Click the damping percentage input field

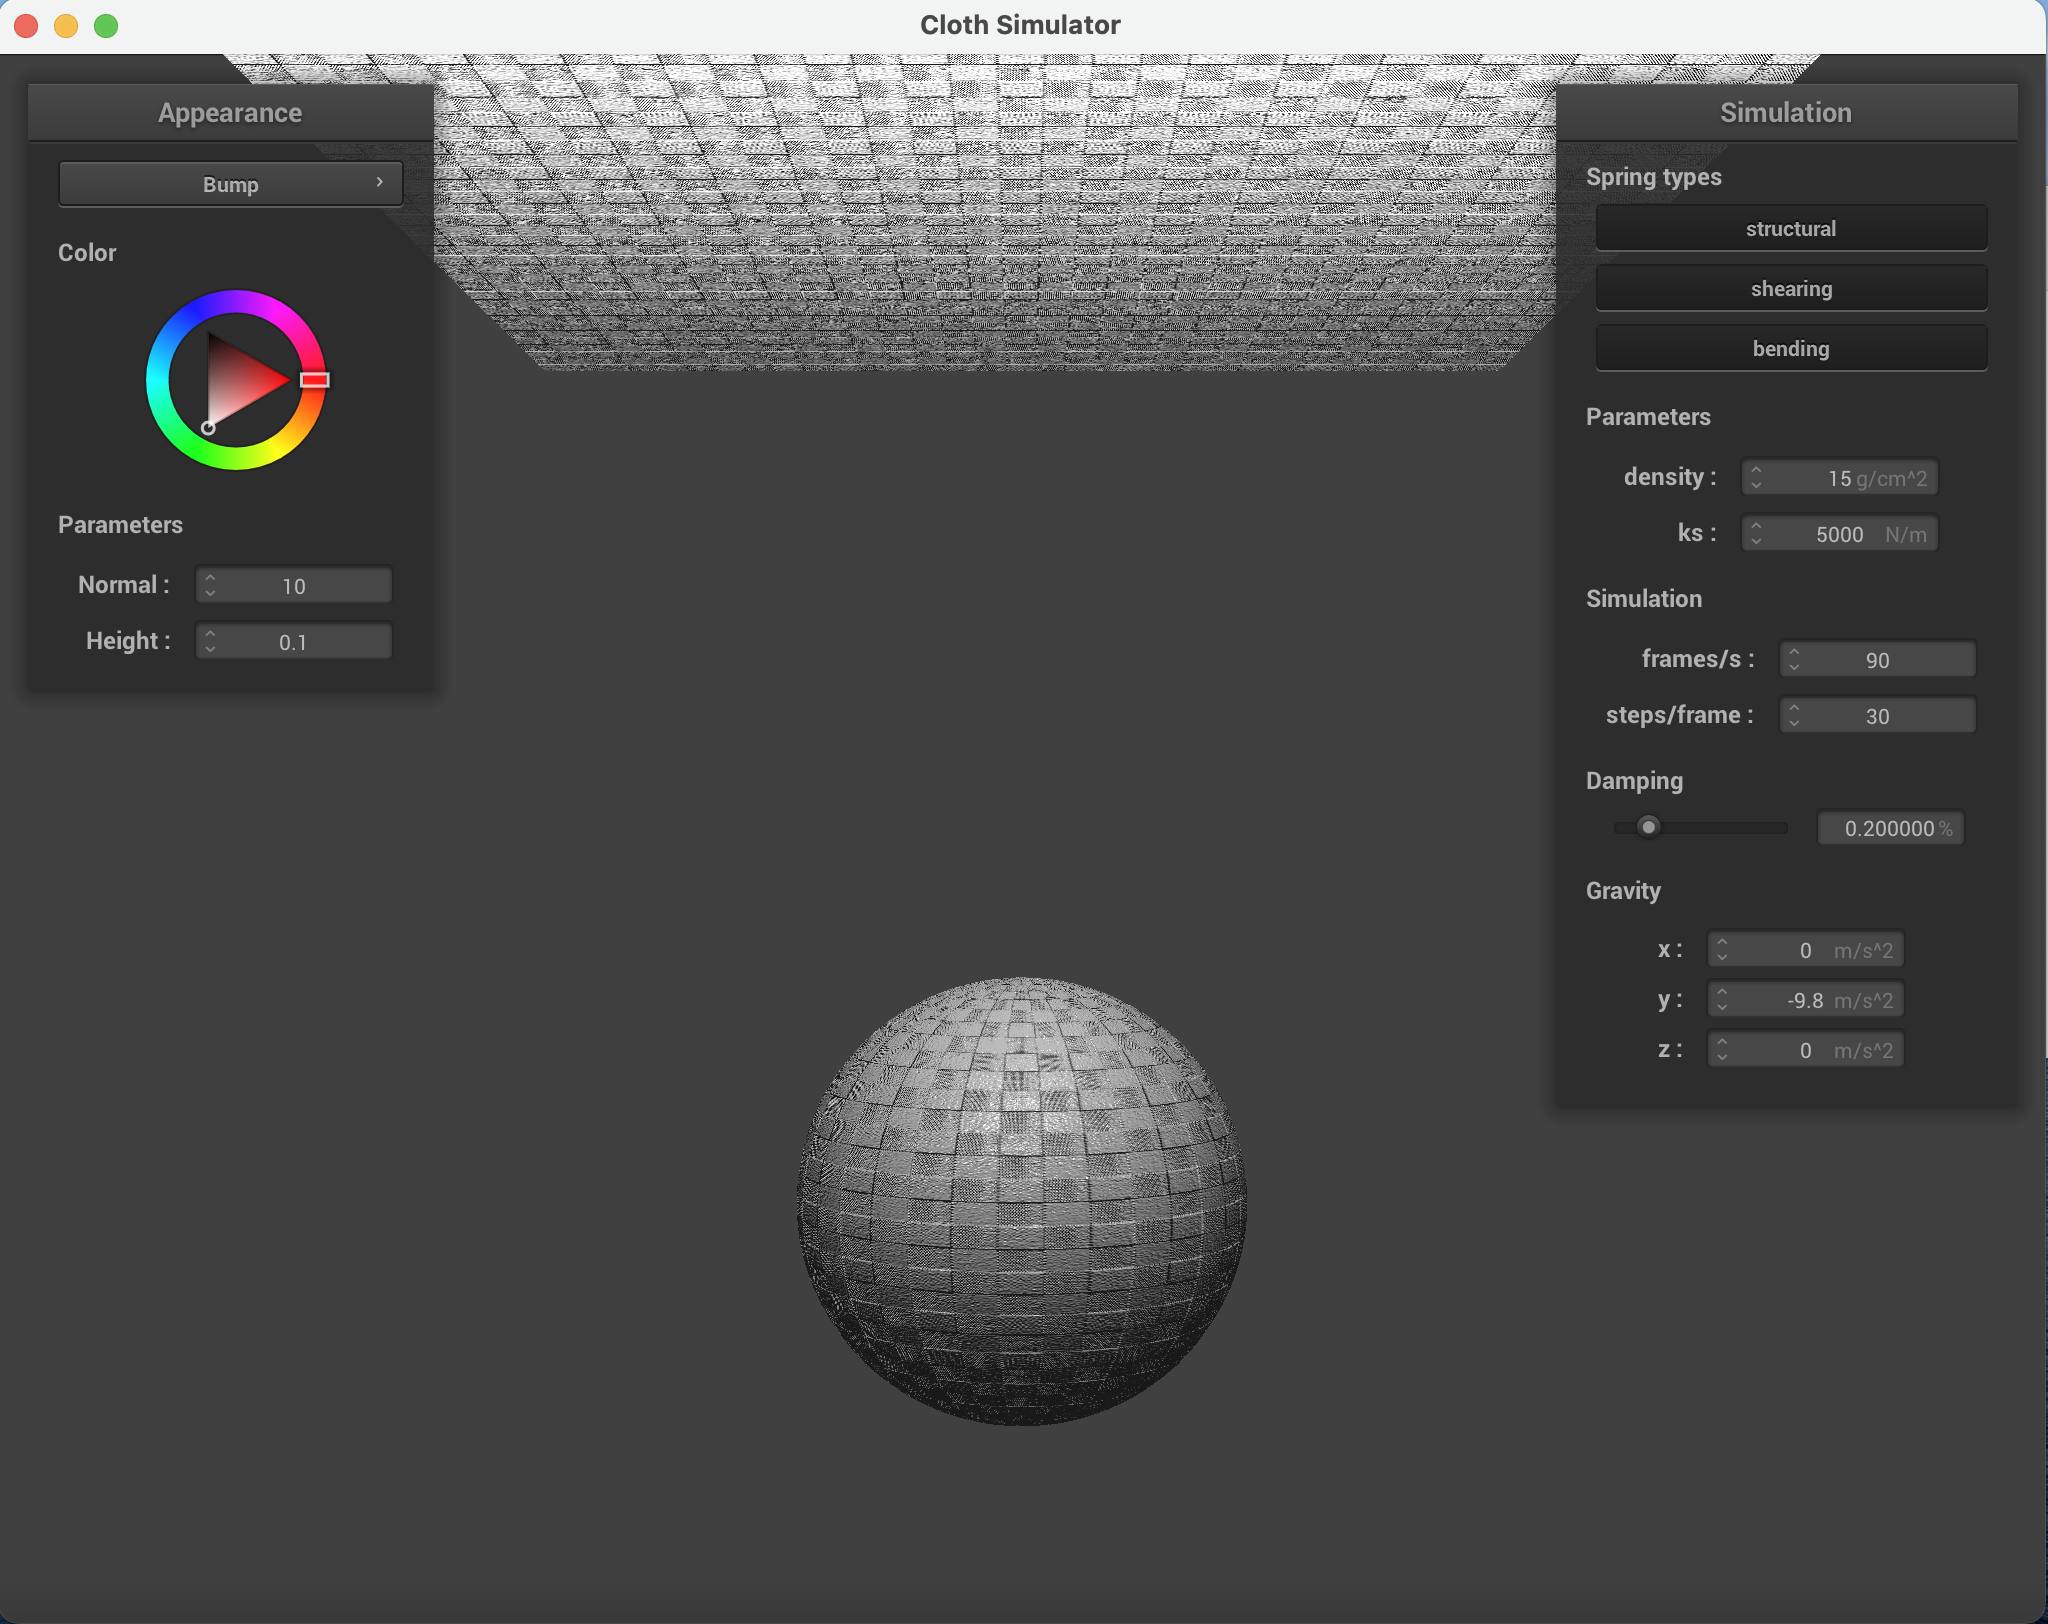(x=1888, y=829)
